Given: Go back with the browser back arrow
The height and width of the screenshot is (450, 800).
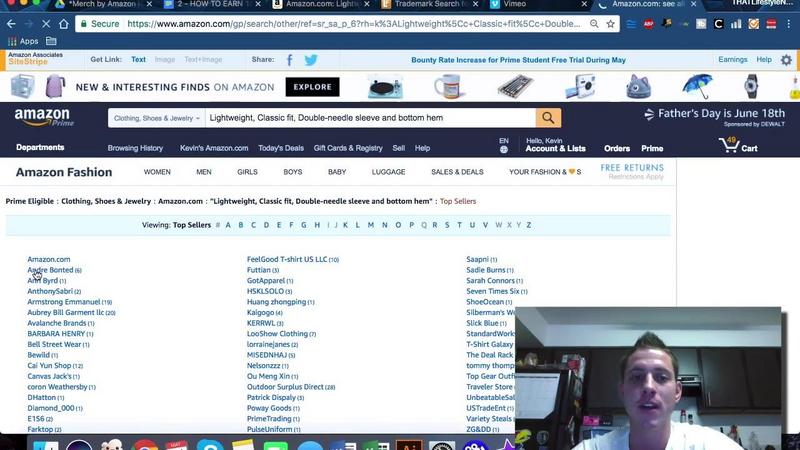Looking at the screenshot, I should [x=11, y=24].
